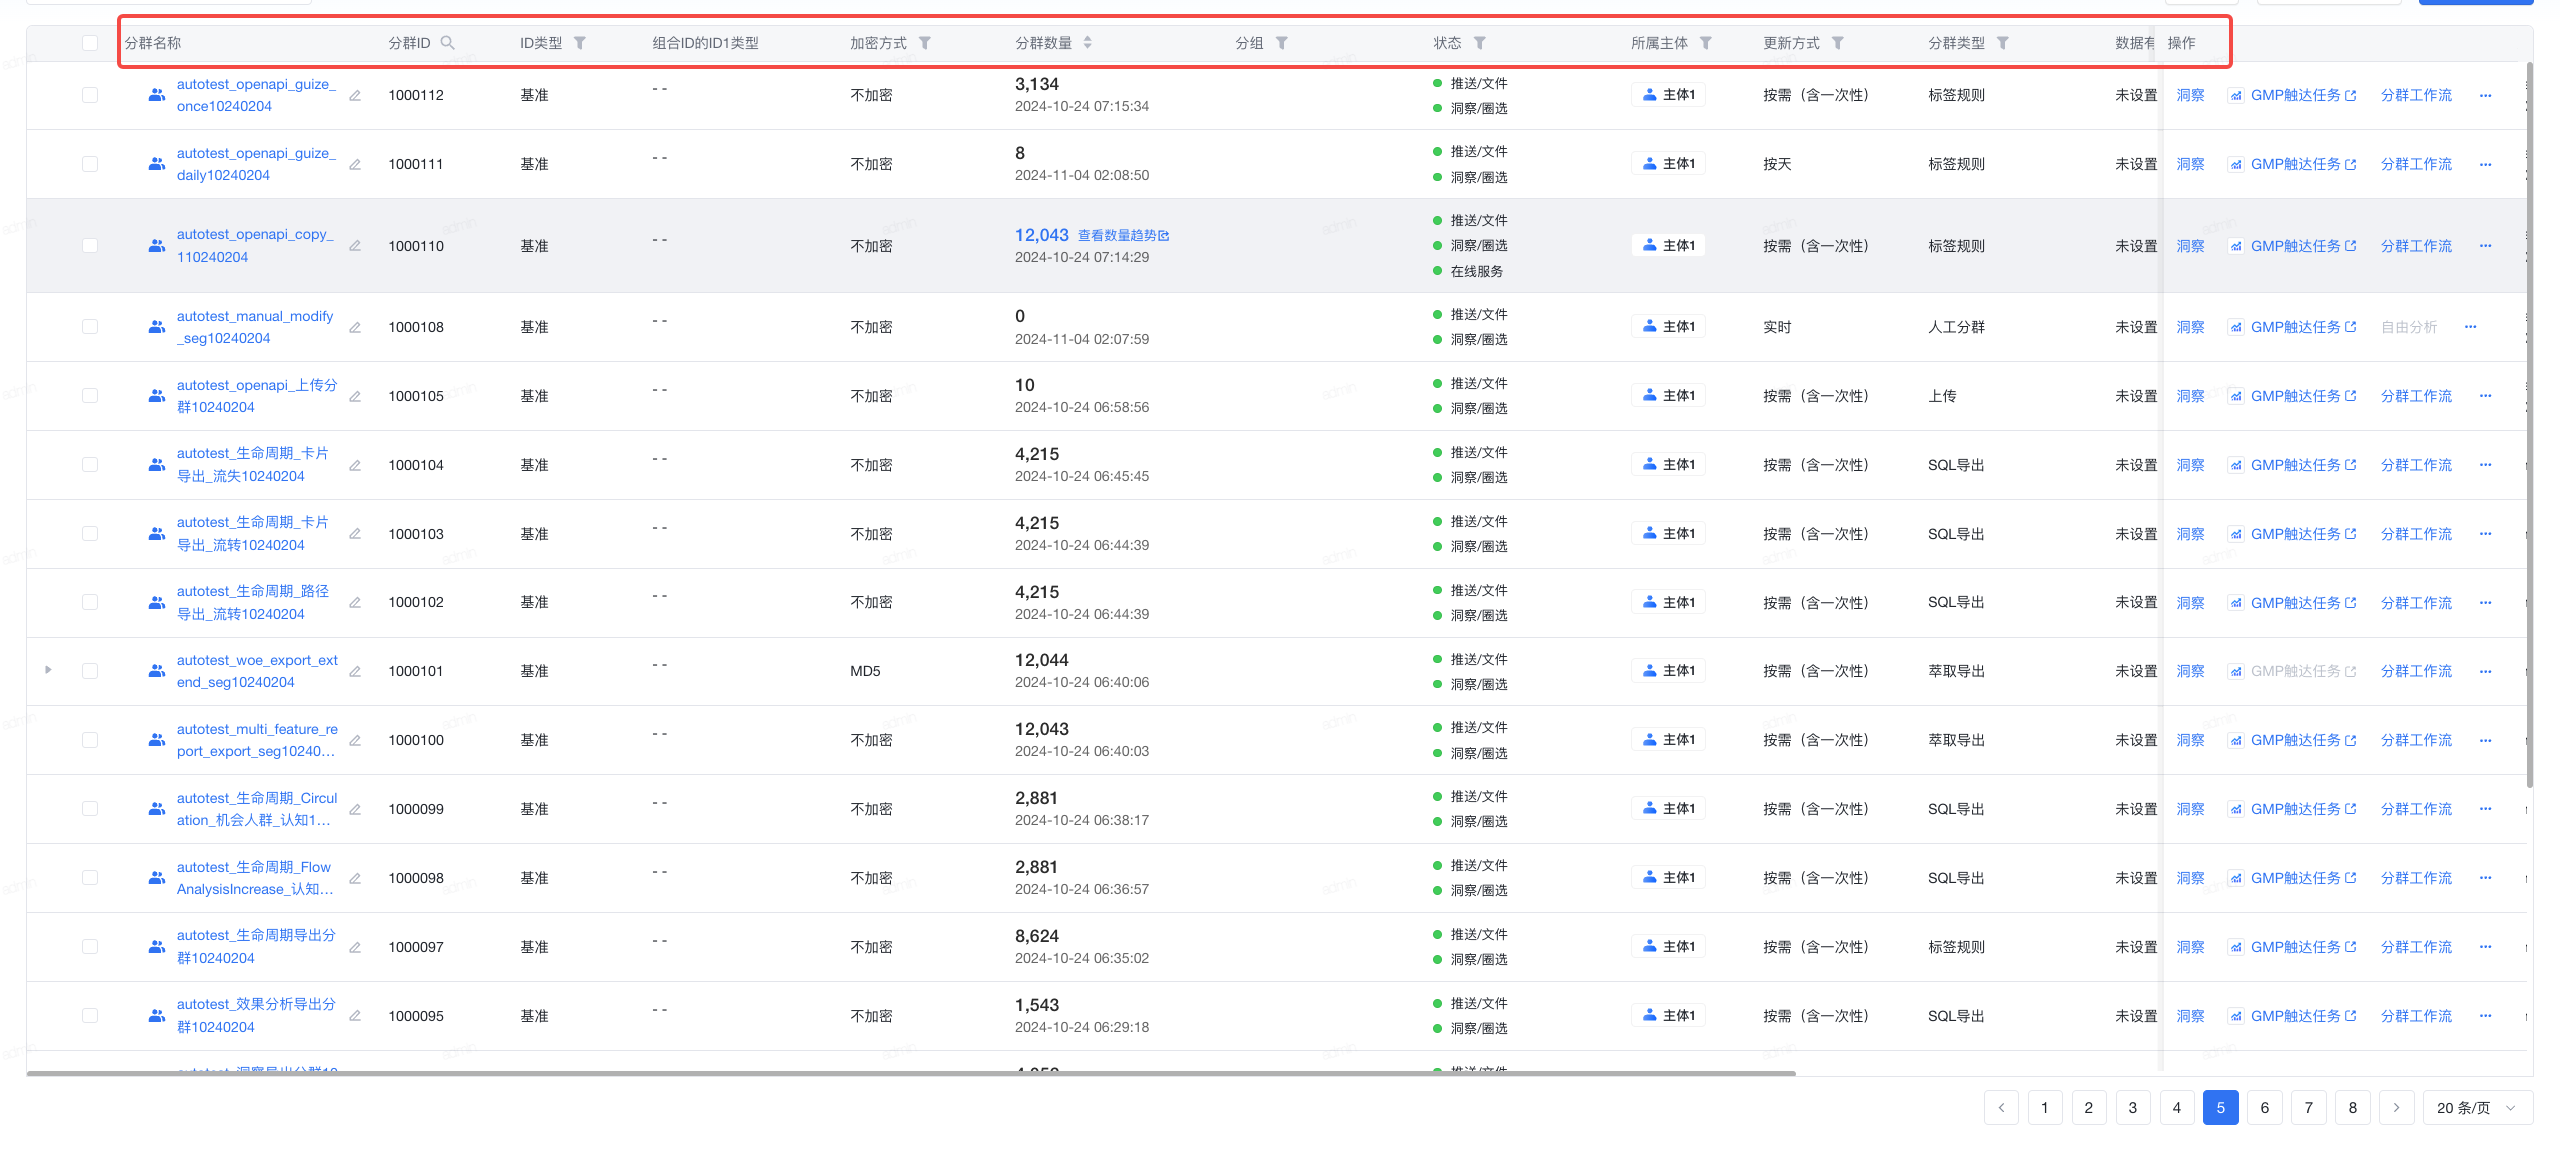
Task: Check the box for row 1000111
Action: tap(90, 164)
